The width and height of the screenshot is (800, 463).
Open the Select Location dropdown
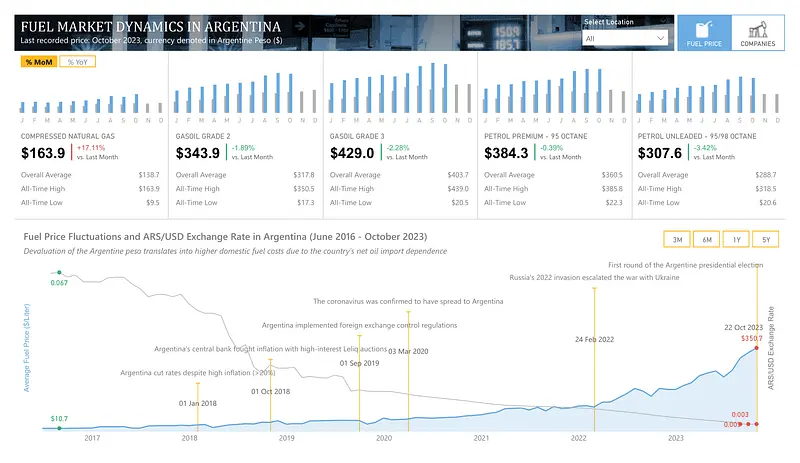tap(625, 38)
